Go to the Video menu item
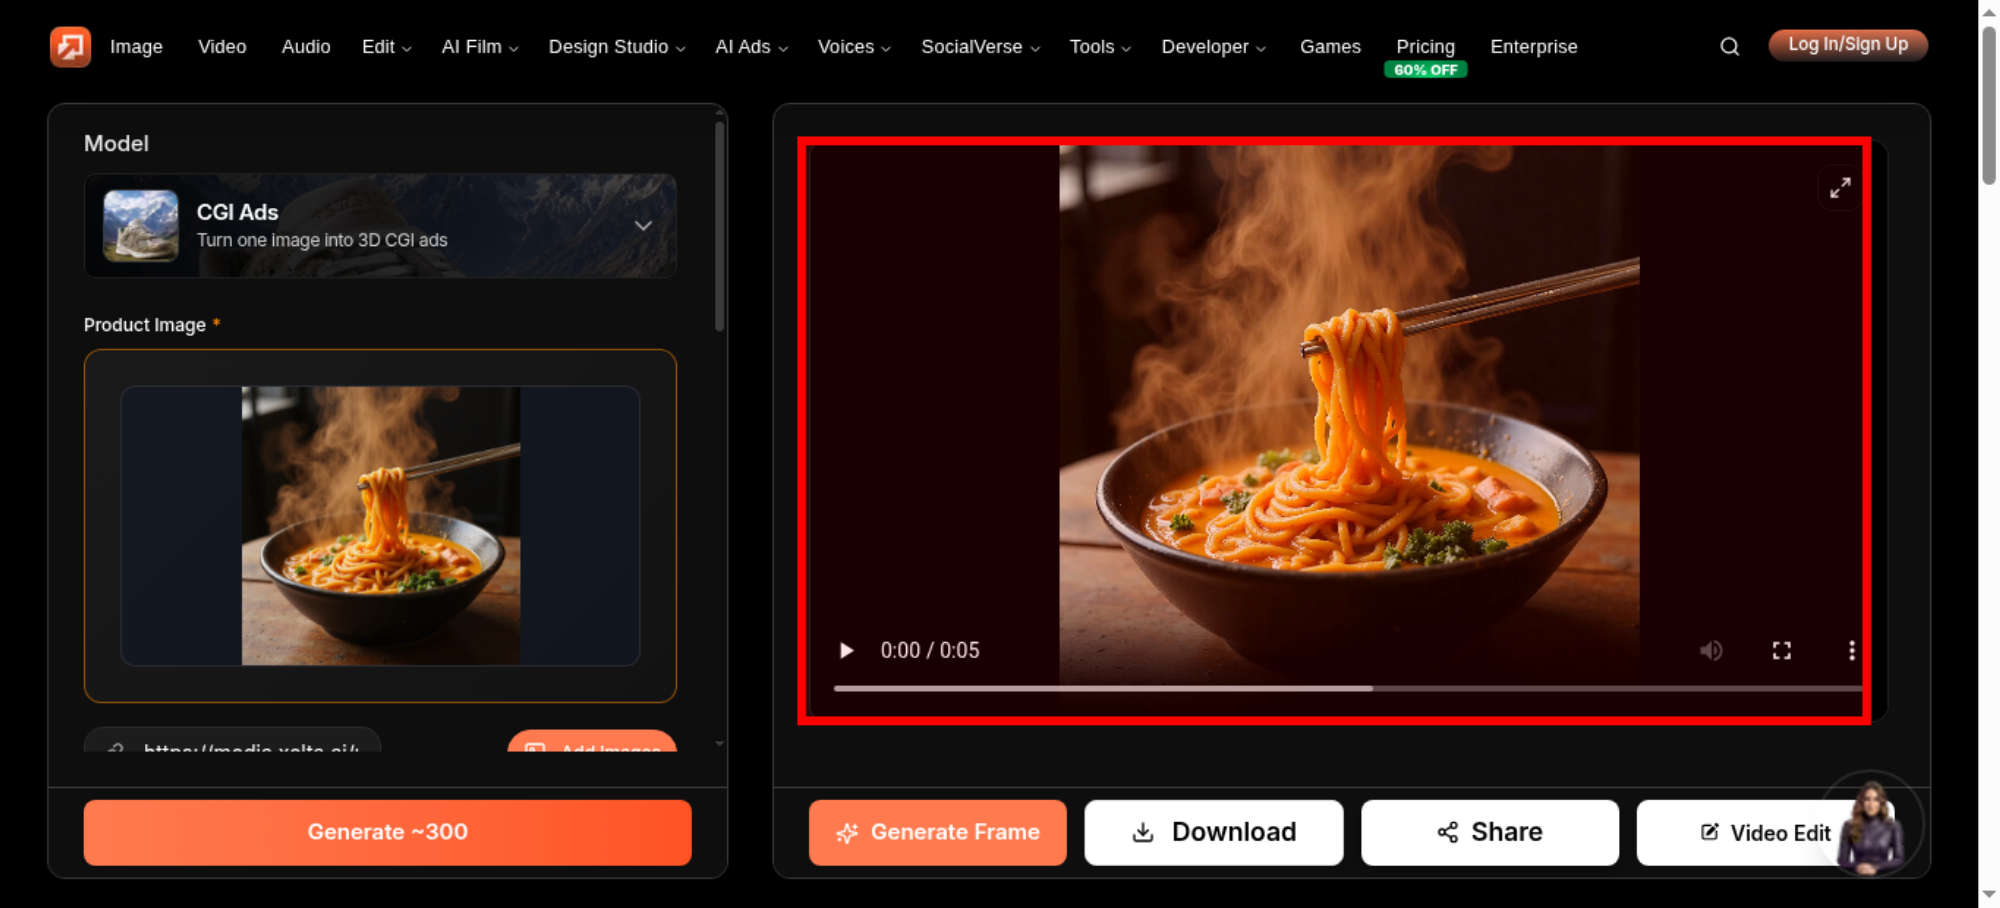 222,47
